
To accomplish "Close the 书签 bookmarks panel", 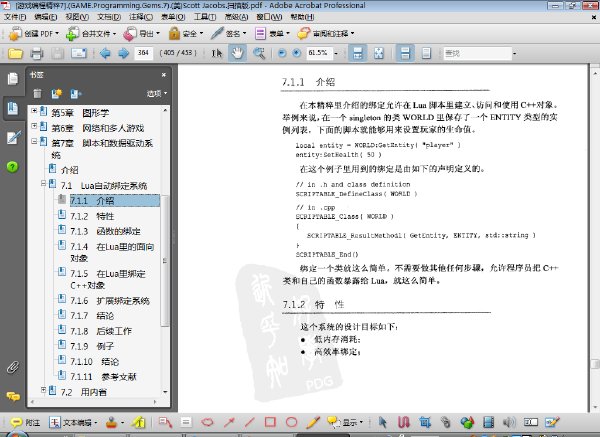I will tap(164, 75).
